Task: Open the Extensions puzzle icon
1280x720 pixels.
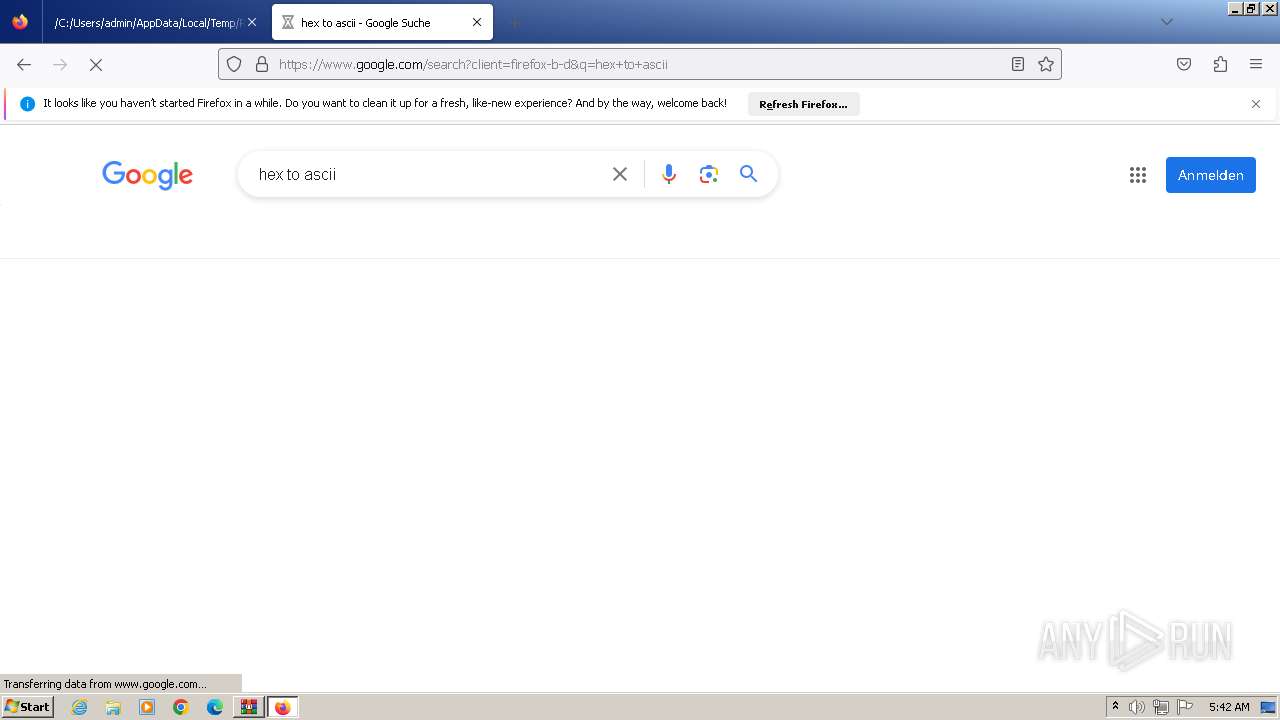Action: coord(1220,64)
